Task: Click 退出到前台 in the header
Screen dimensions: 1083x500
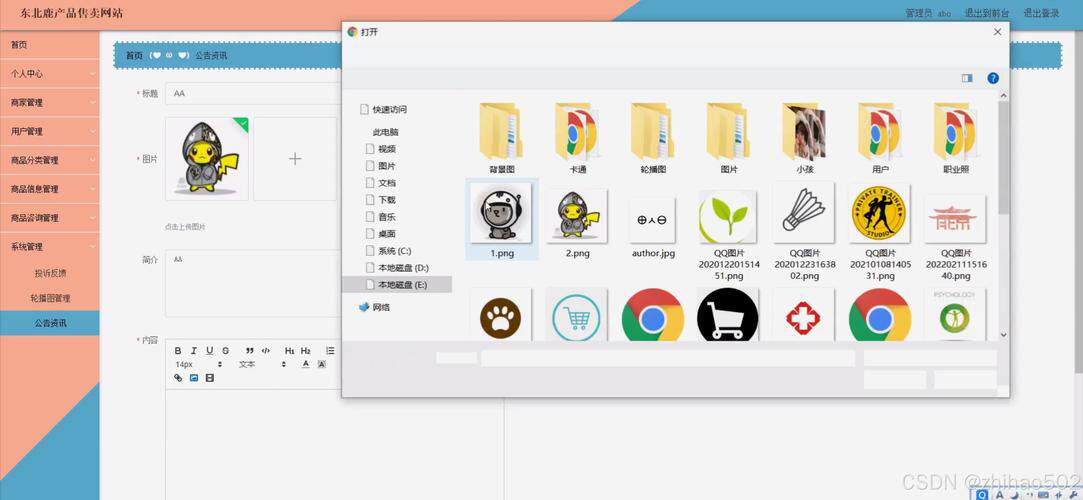Action: pyautogui.click(x=986, y=13)
